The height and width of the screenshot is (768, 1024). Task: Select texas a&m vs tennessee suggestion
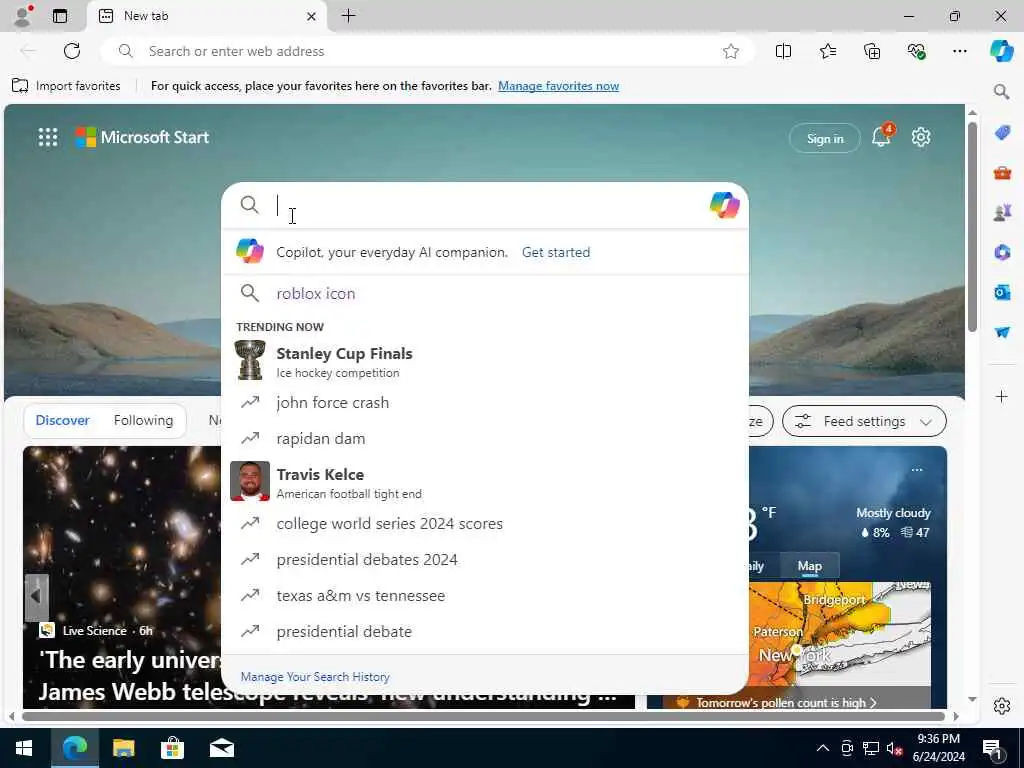tap(485, 596)
